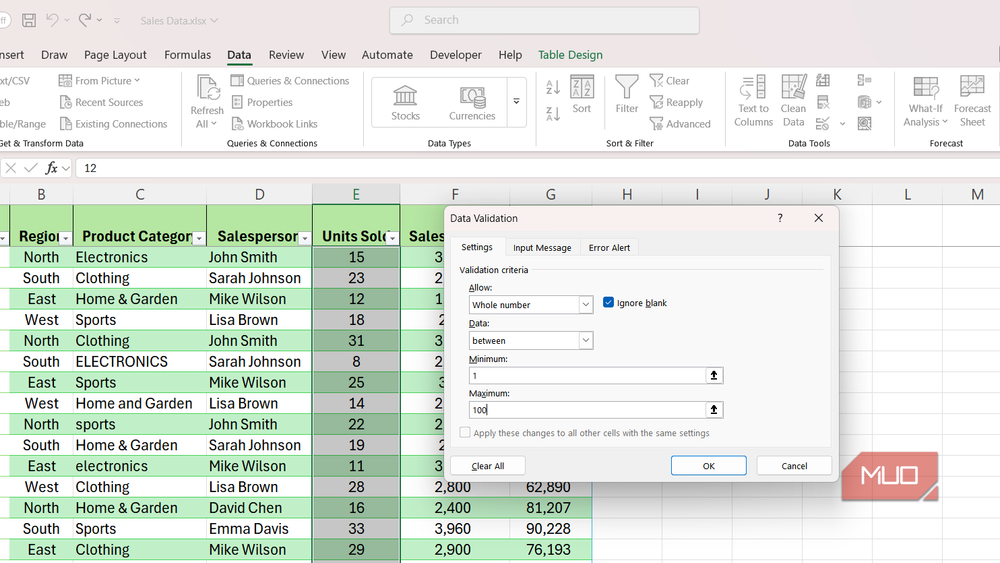
Task: Expand the Allow Whole number dropdown
Action: [x=585, y=305]
